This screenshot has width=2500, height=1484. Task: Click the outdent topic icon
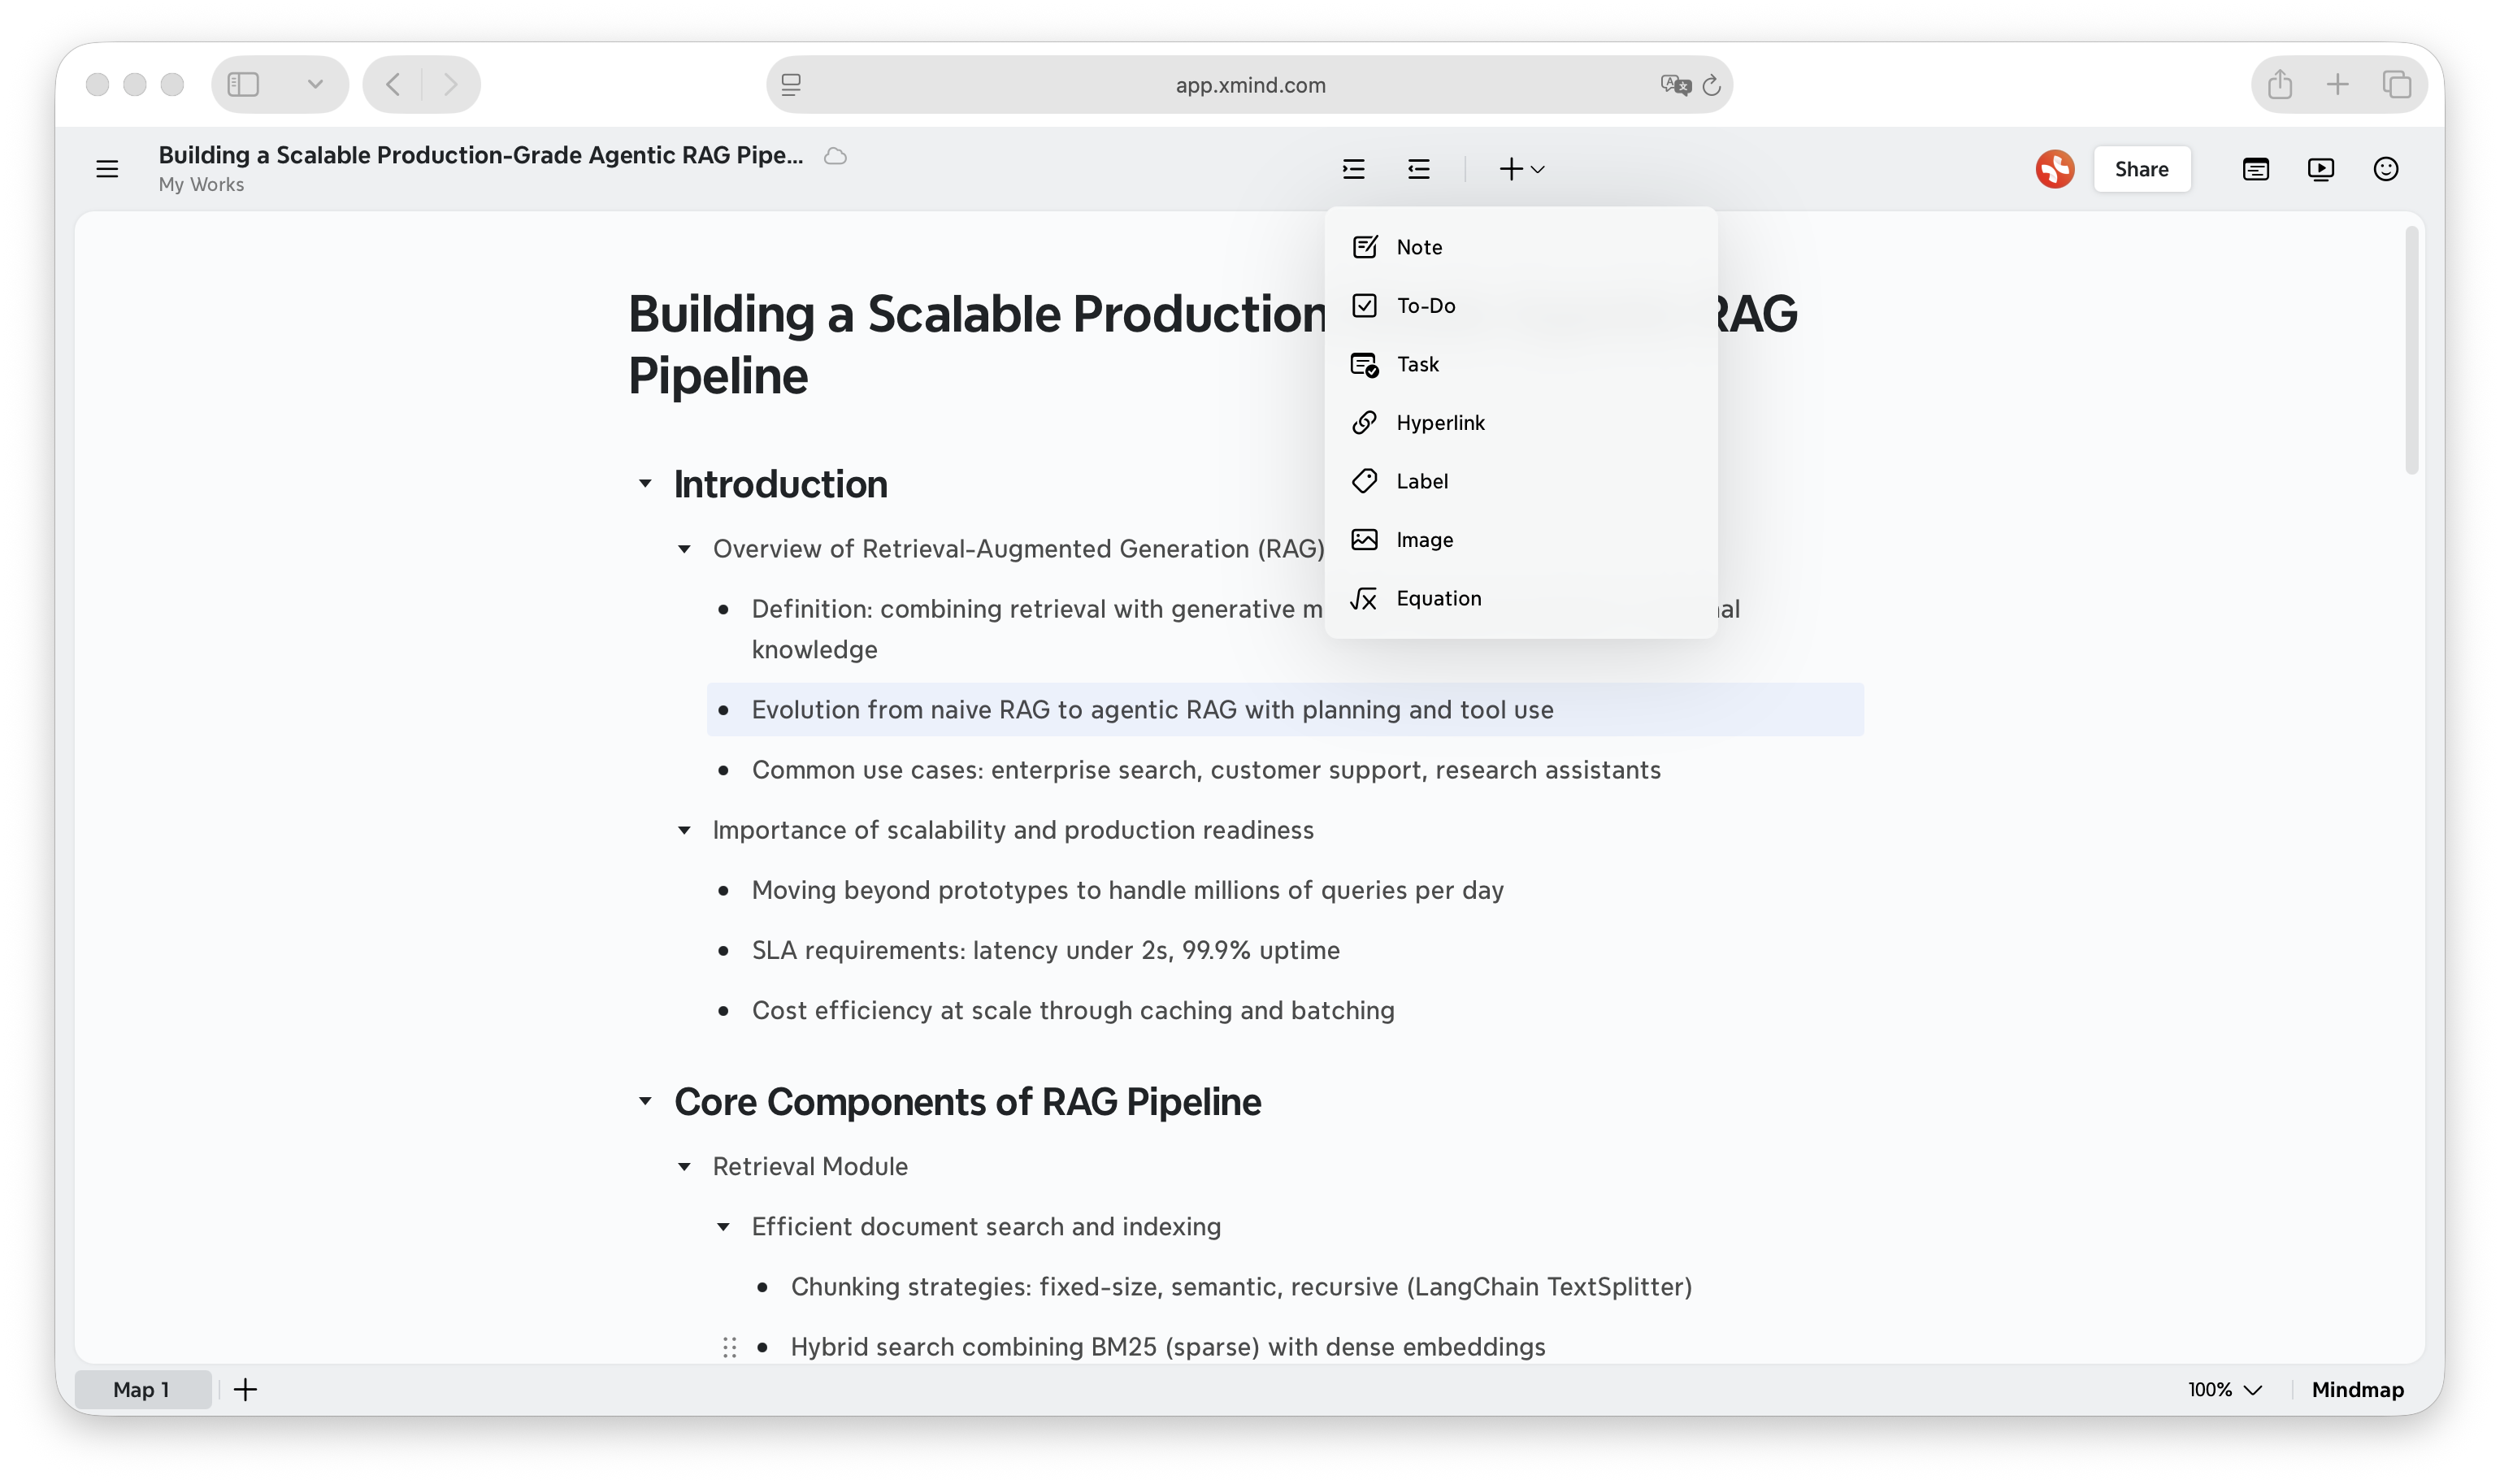[x=1418, y=169]
